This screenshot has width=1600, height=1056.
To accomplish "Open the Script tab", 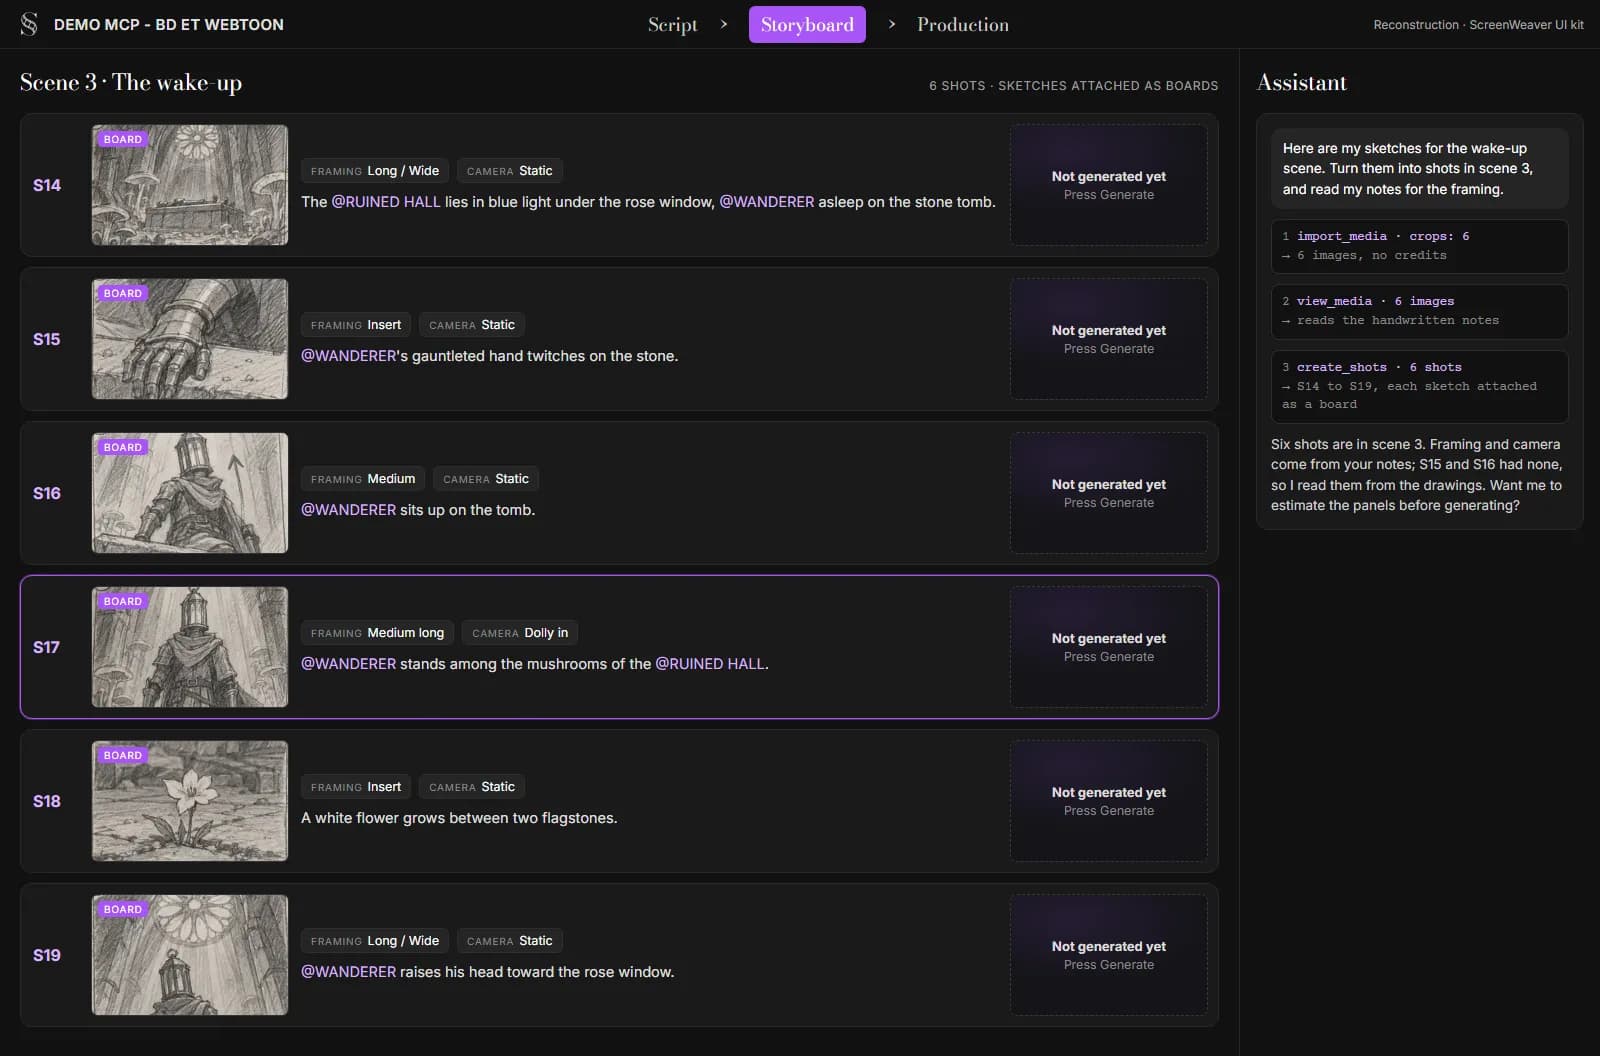I will pyautogui.click(x=672, y=25).
